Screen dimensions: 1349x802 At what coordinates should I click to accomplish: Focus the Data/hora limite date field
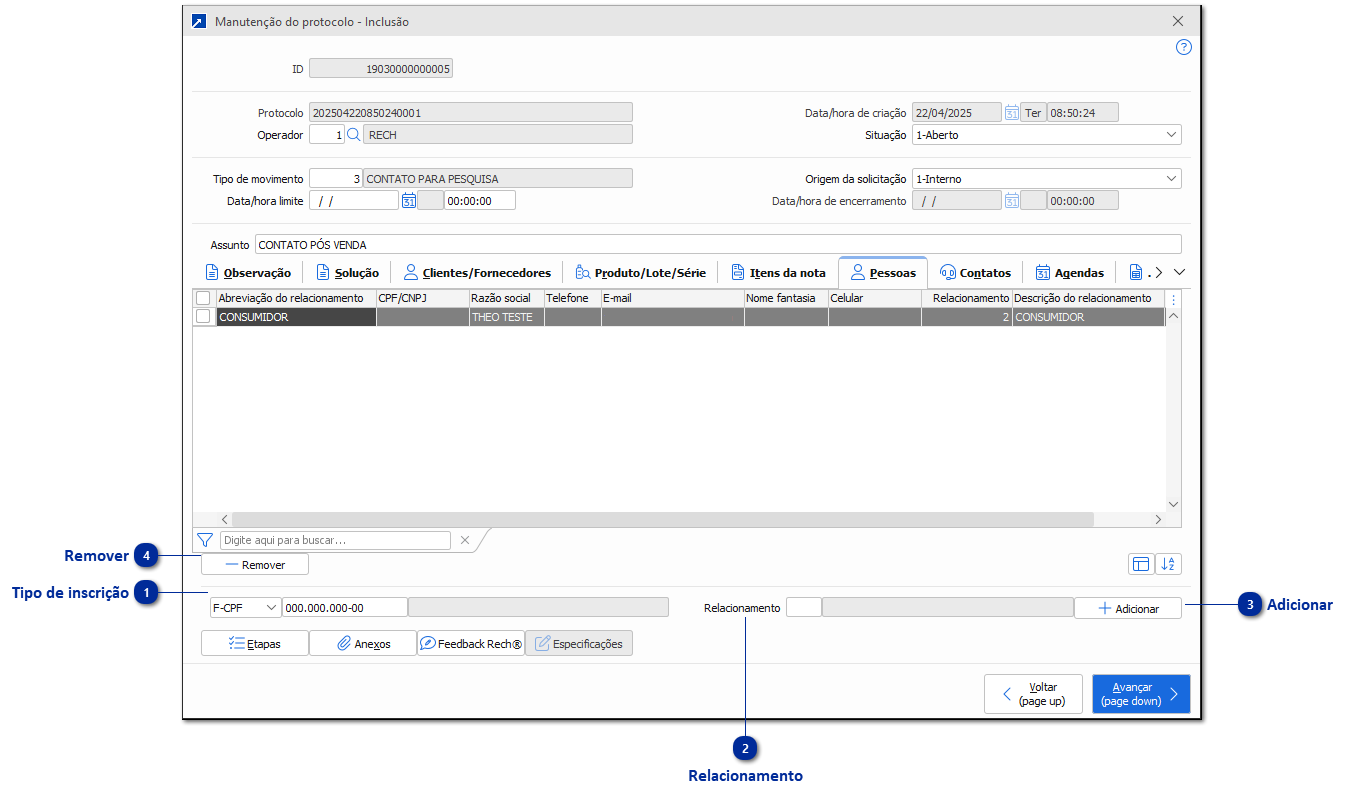pyautogui.click(x=354, y=200)
